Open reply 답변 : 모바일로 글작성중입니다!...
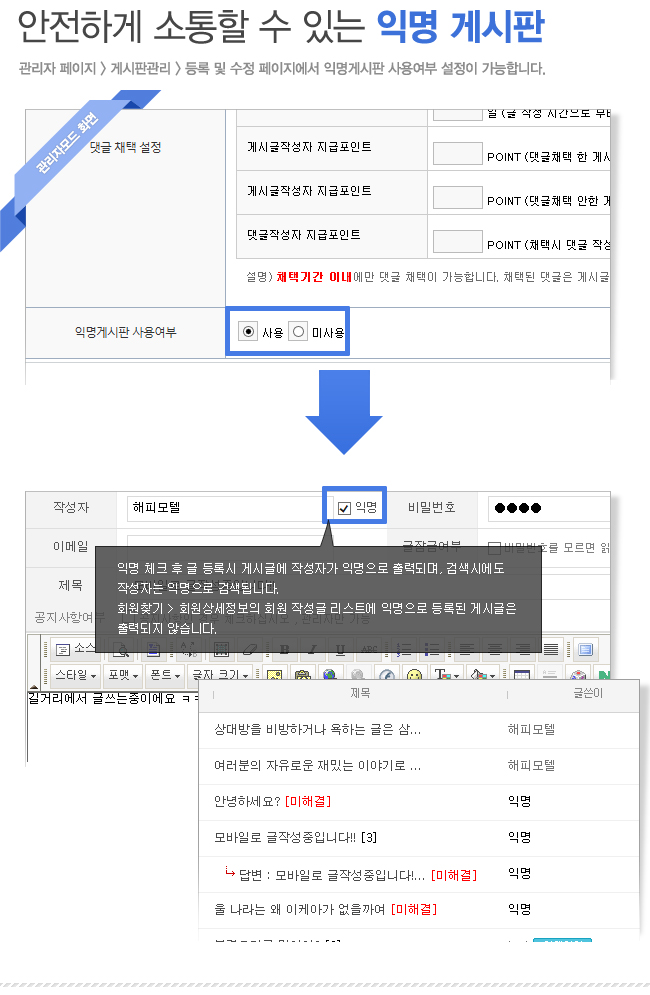650x995 pixels. click(x=357, y=875)
